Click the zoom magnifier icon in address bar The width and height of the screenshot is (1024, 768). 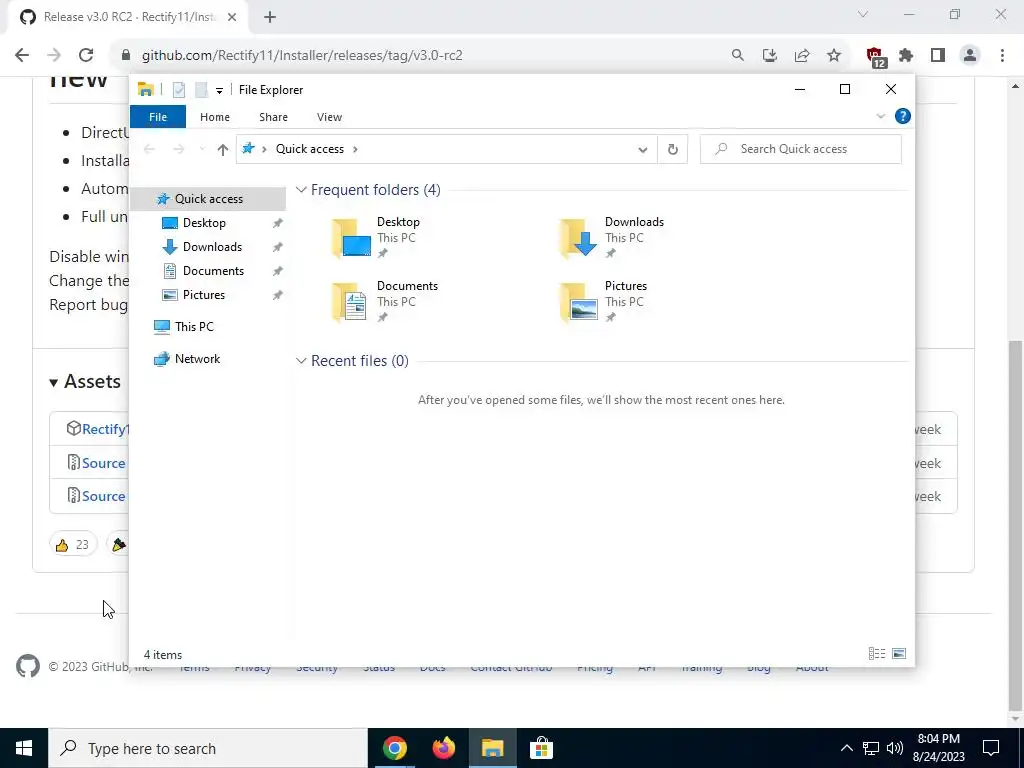click(737, 56)
